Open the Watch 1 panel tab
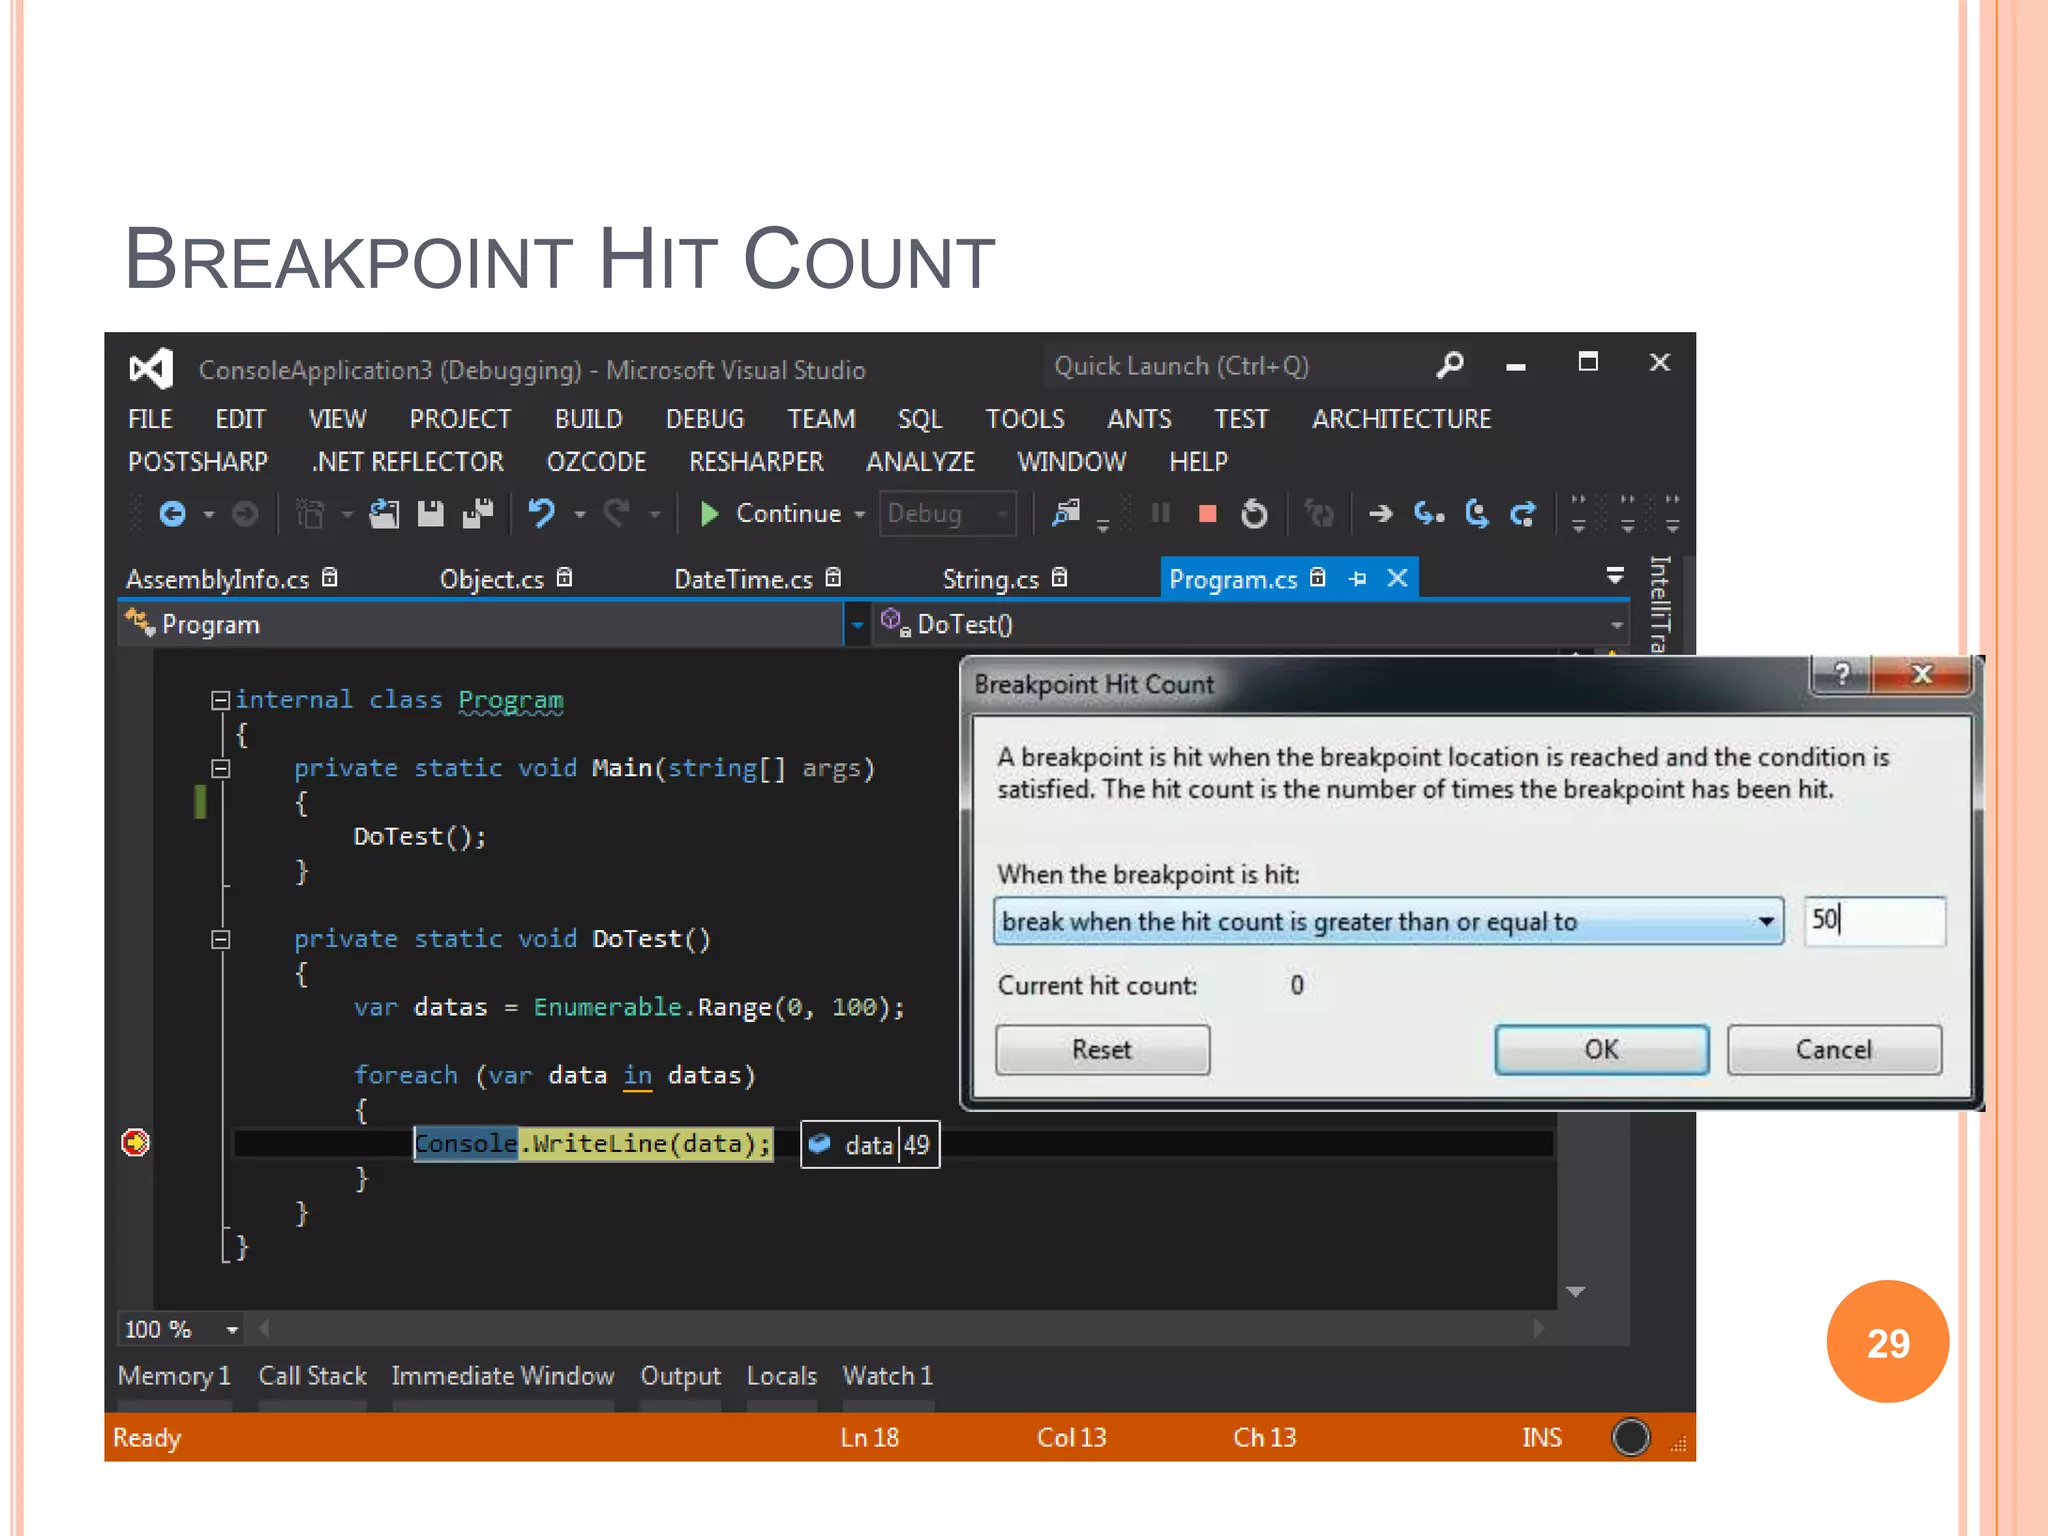Screen dimensions: 2048x1536 click(888, 1376)
